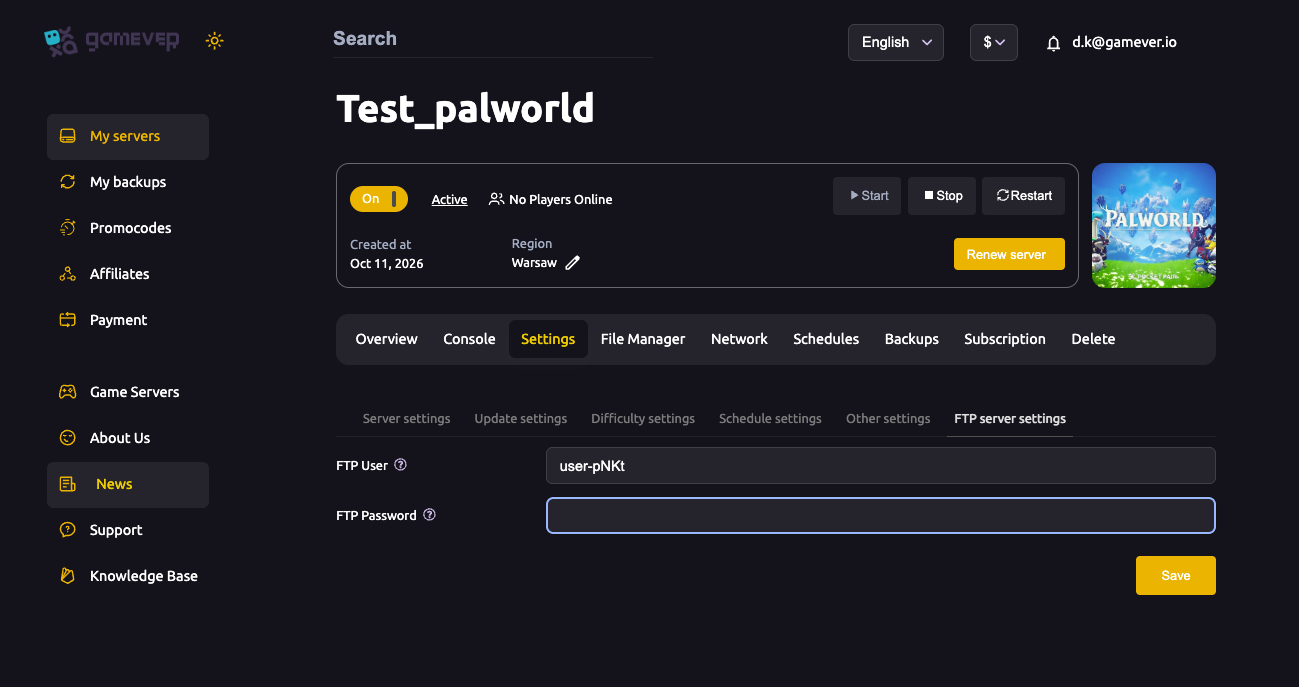
Task: Click the News sidebar icon
Action: pyautogui.click(x=68, y=484)
